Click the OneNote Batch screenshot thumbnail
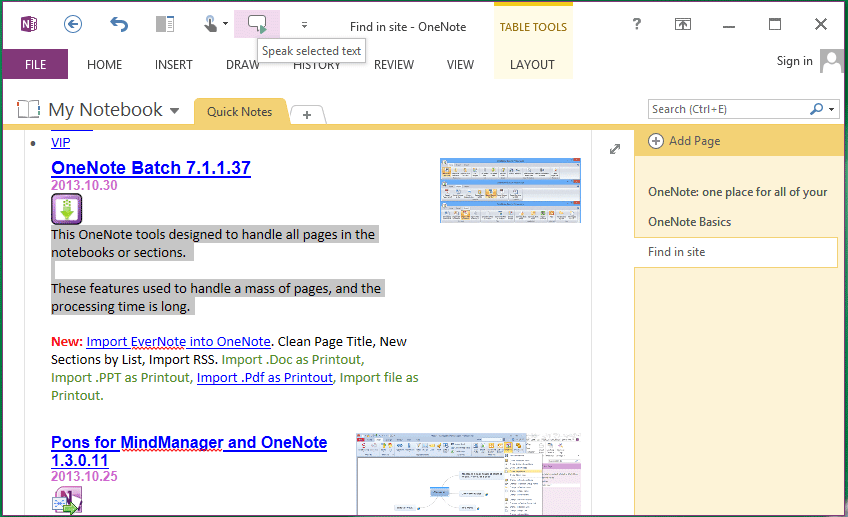848x517 pixels. [x=511, y=190]
